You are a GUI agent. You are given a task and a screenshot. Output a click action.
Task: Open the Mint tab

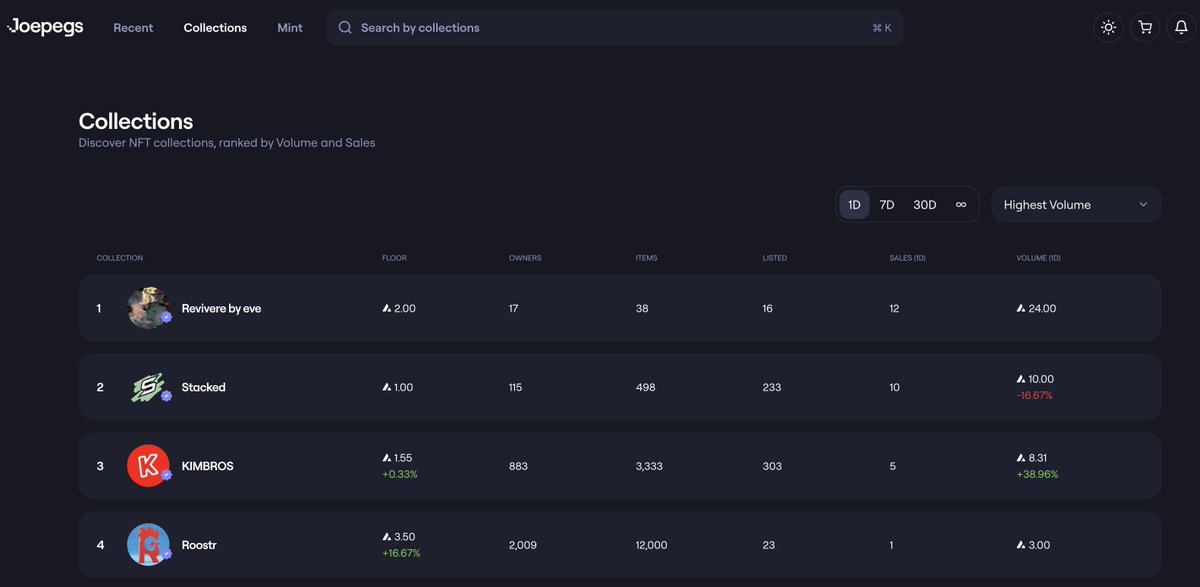point(290,28)
